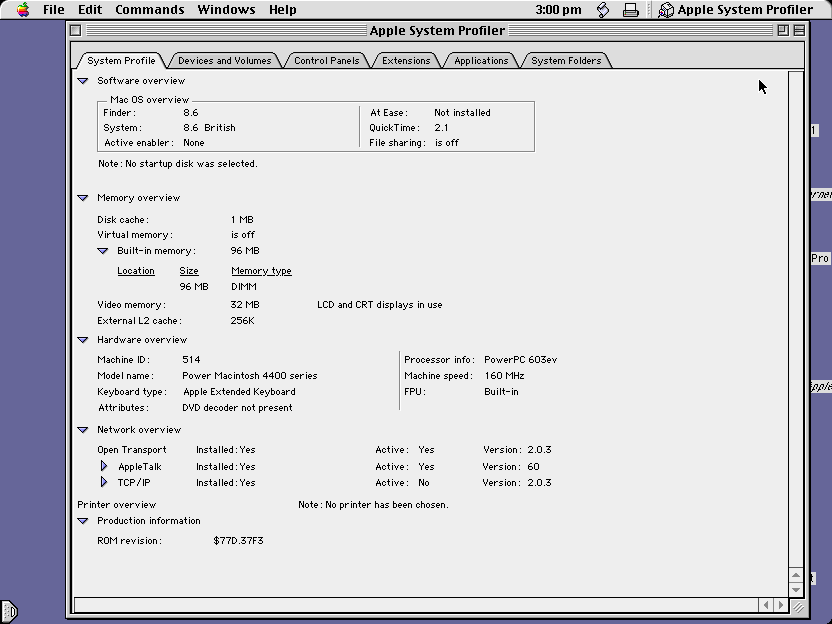
Task: Click the Open Transport row label
Action: tap(132, 449)
